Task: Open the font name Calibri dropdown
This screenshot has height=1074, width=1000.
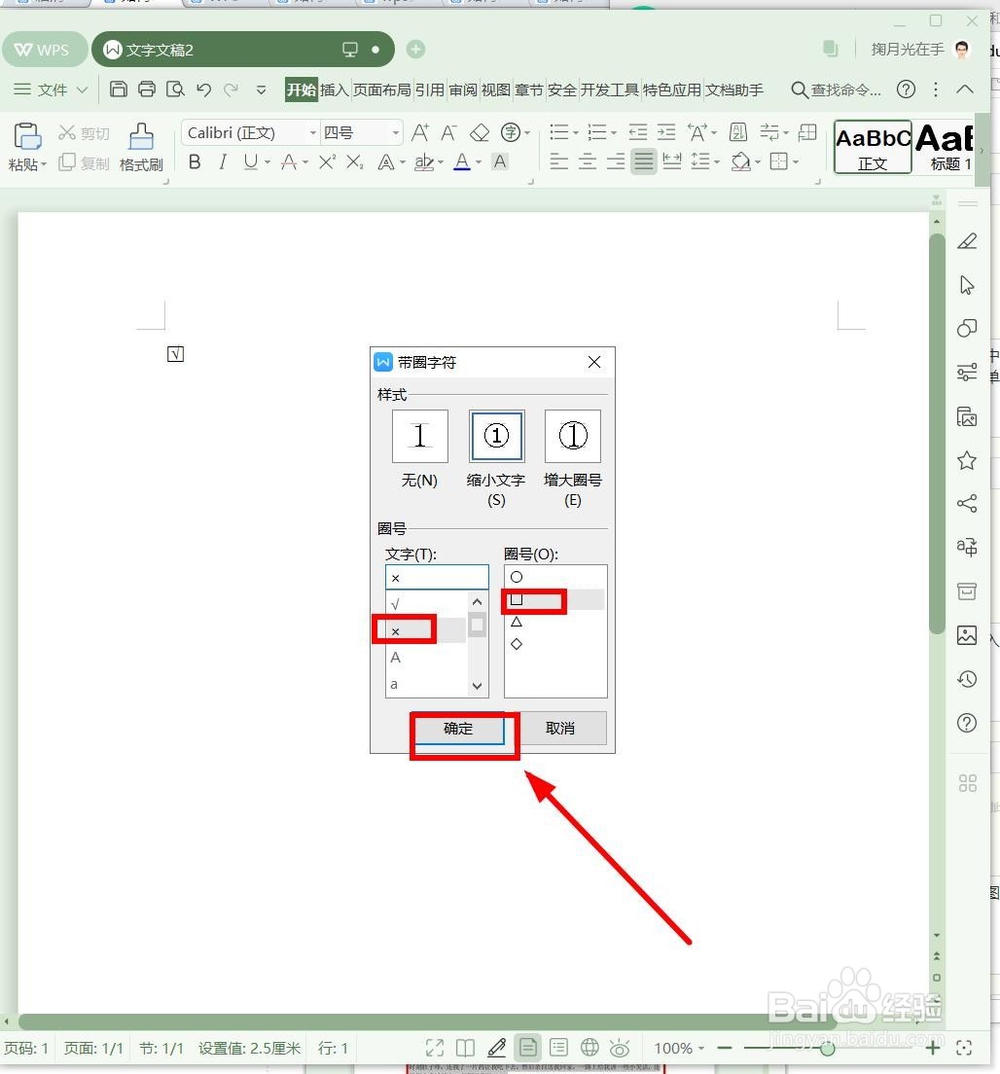Action: click(x=312, y=133)
